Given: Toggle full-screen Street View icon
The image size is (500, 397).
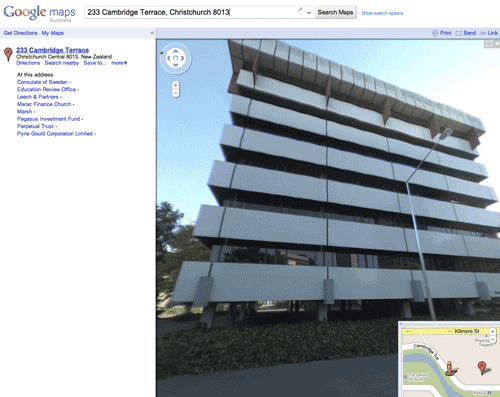Looking at the screenshot, I should [x=489, y=44].
